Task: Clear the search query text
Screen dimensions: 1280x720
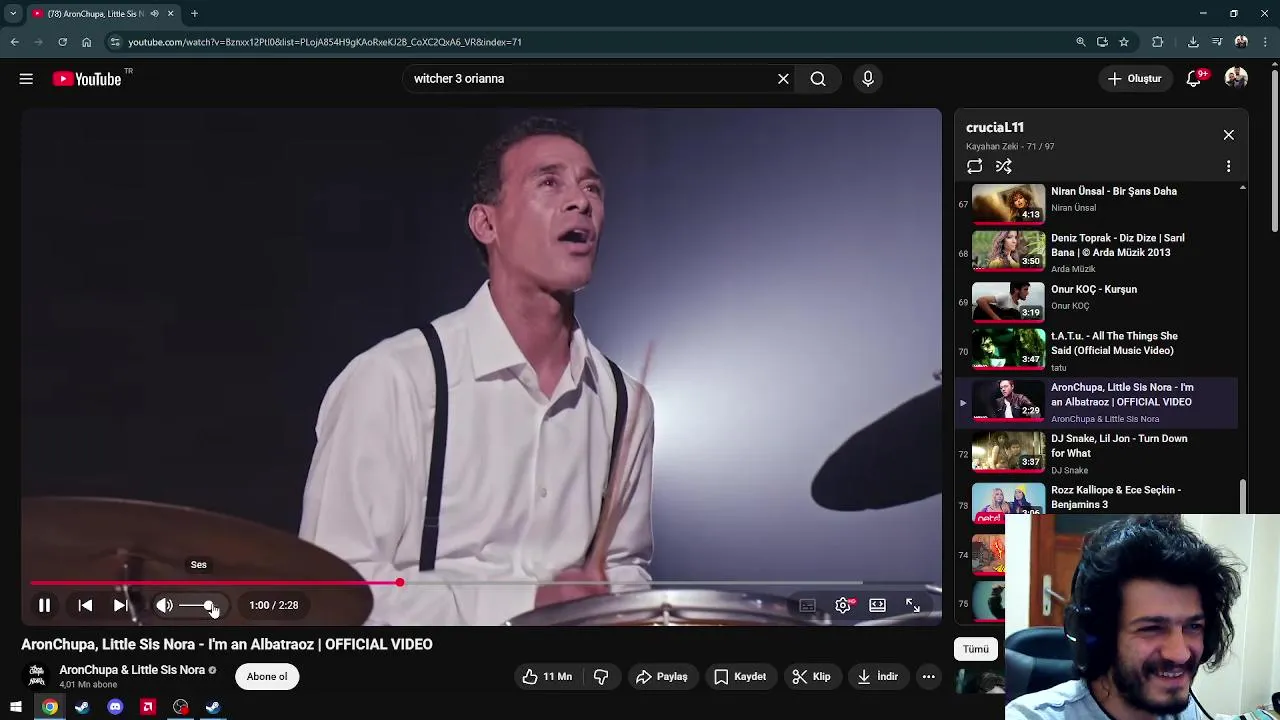Action: [783, 79]
